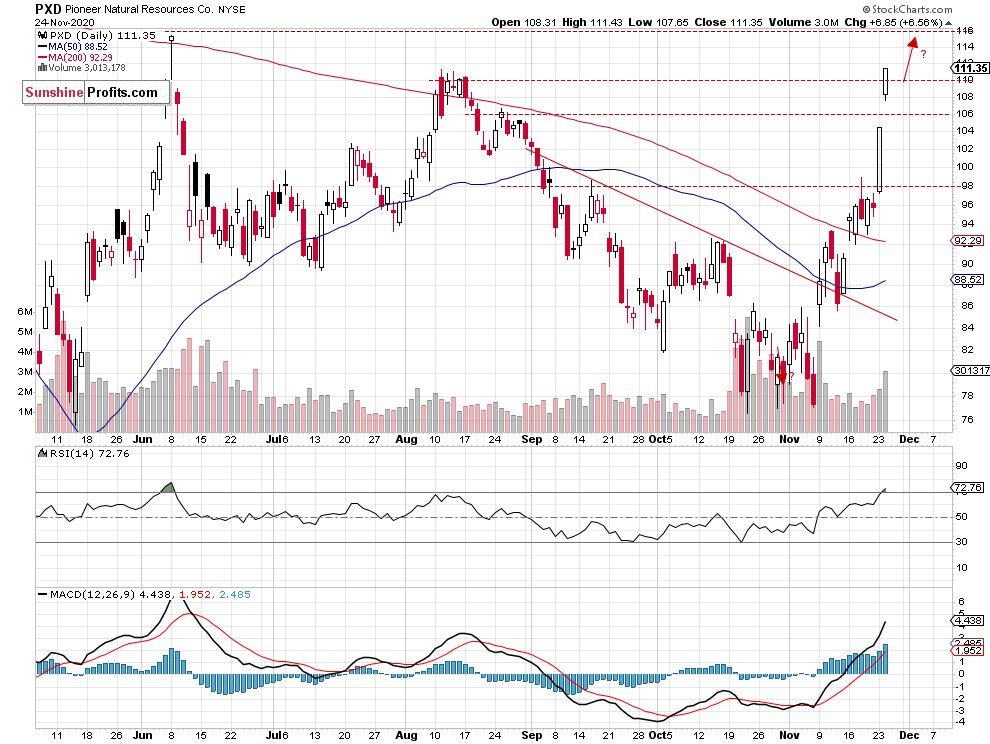Click the 1M volume scale label
The image size is (990, 744).
click(x=25, y=412)
